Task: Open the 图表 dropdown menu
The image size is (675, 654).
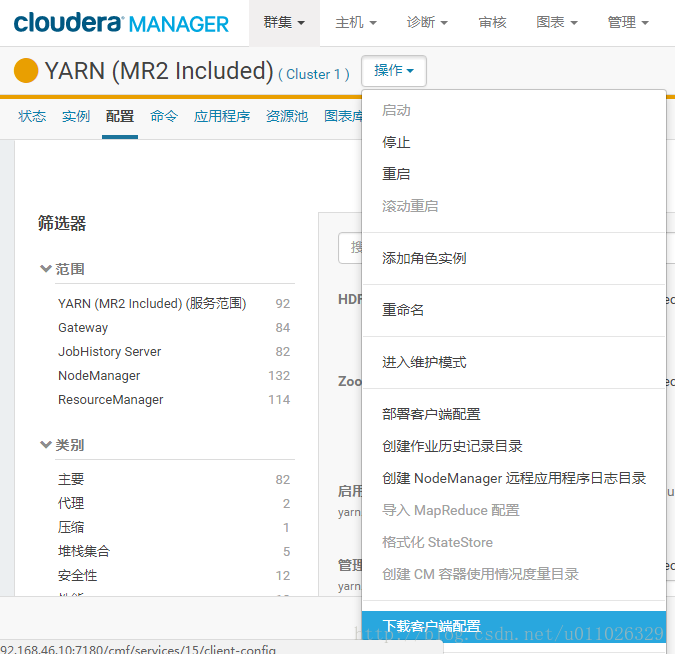Action: tap(557, 22)
